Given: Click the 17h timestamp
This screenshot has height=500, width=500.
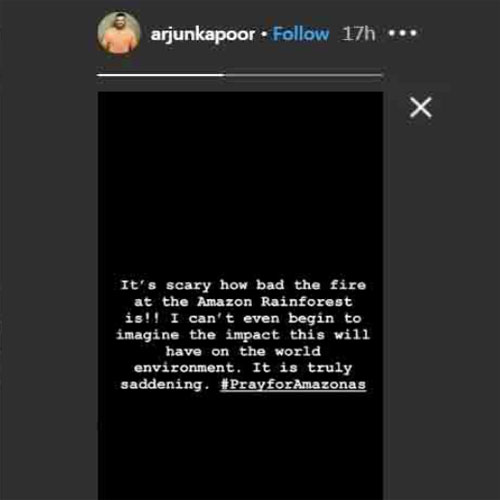Looking at the screenshot, I should (358, 34).
